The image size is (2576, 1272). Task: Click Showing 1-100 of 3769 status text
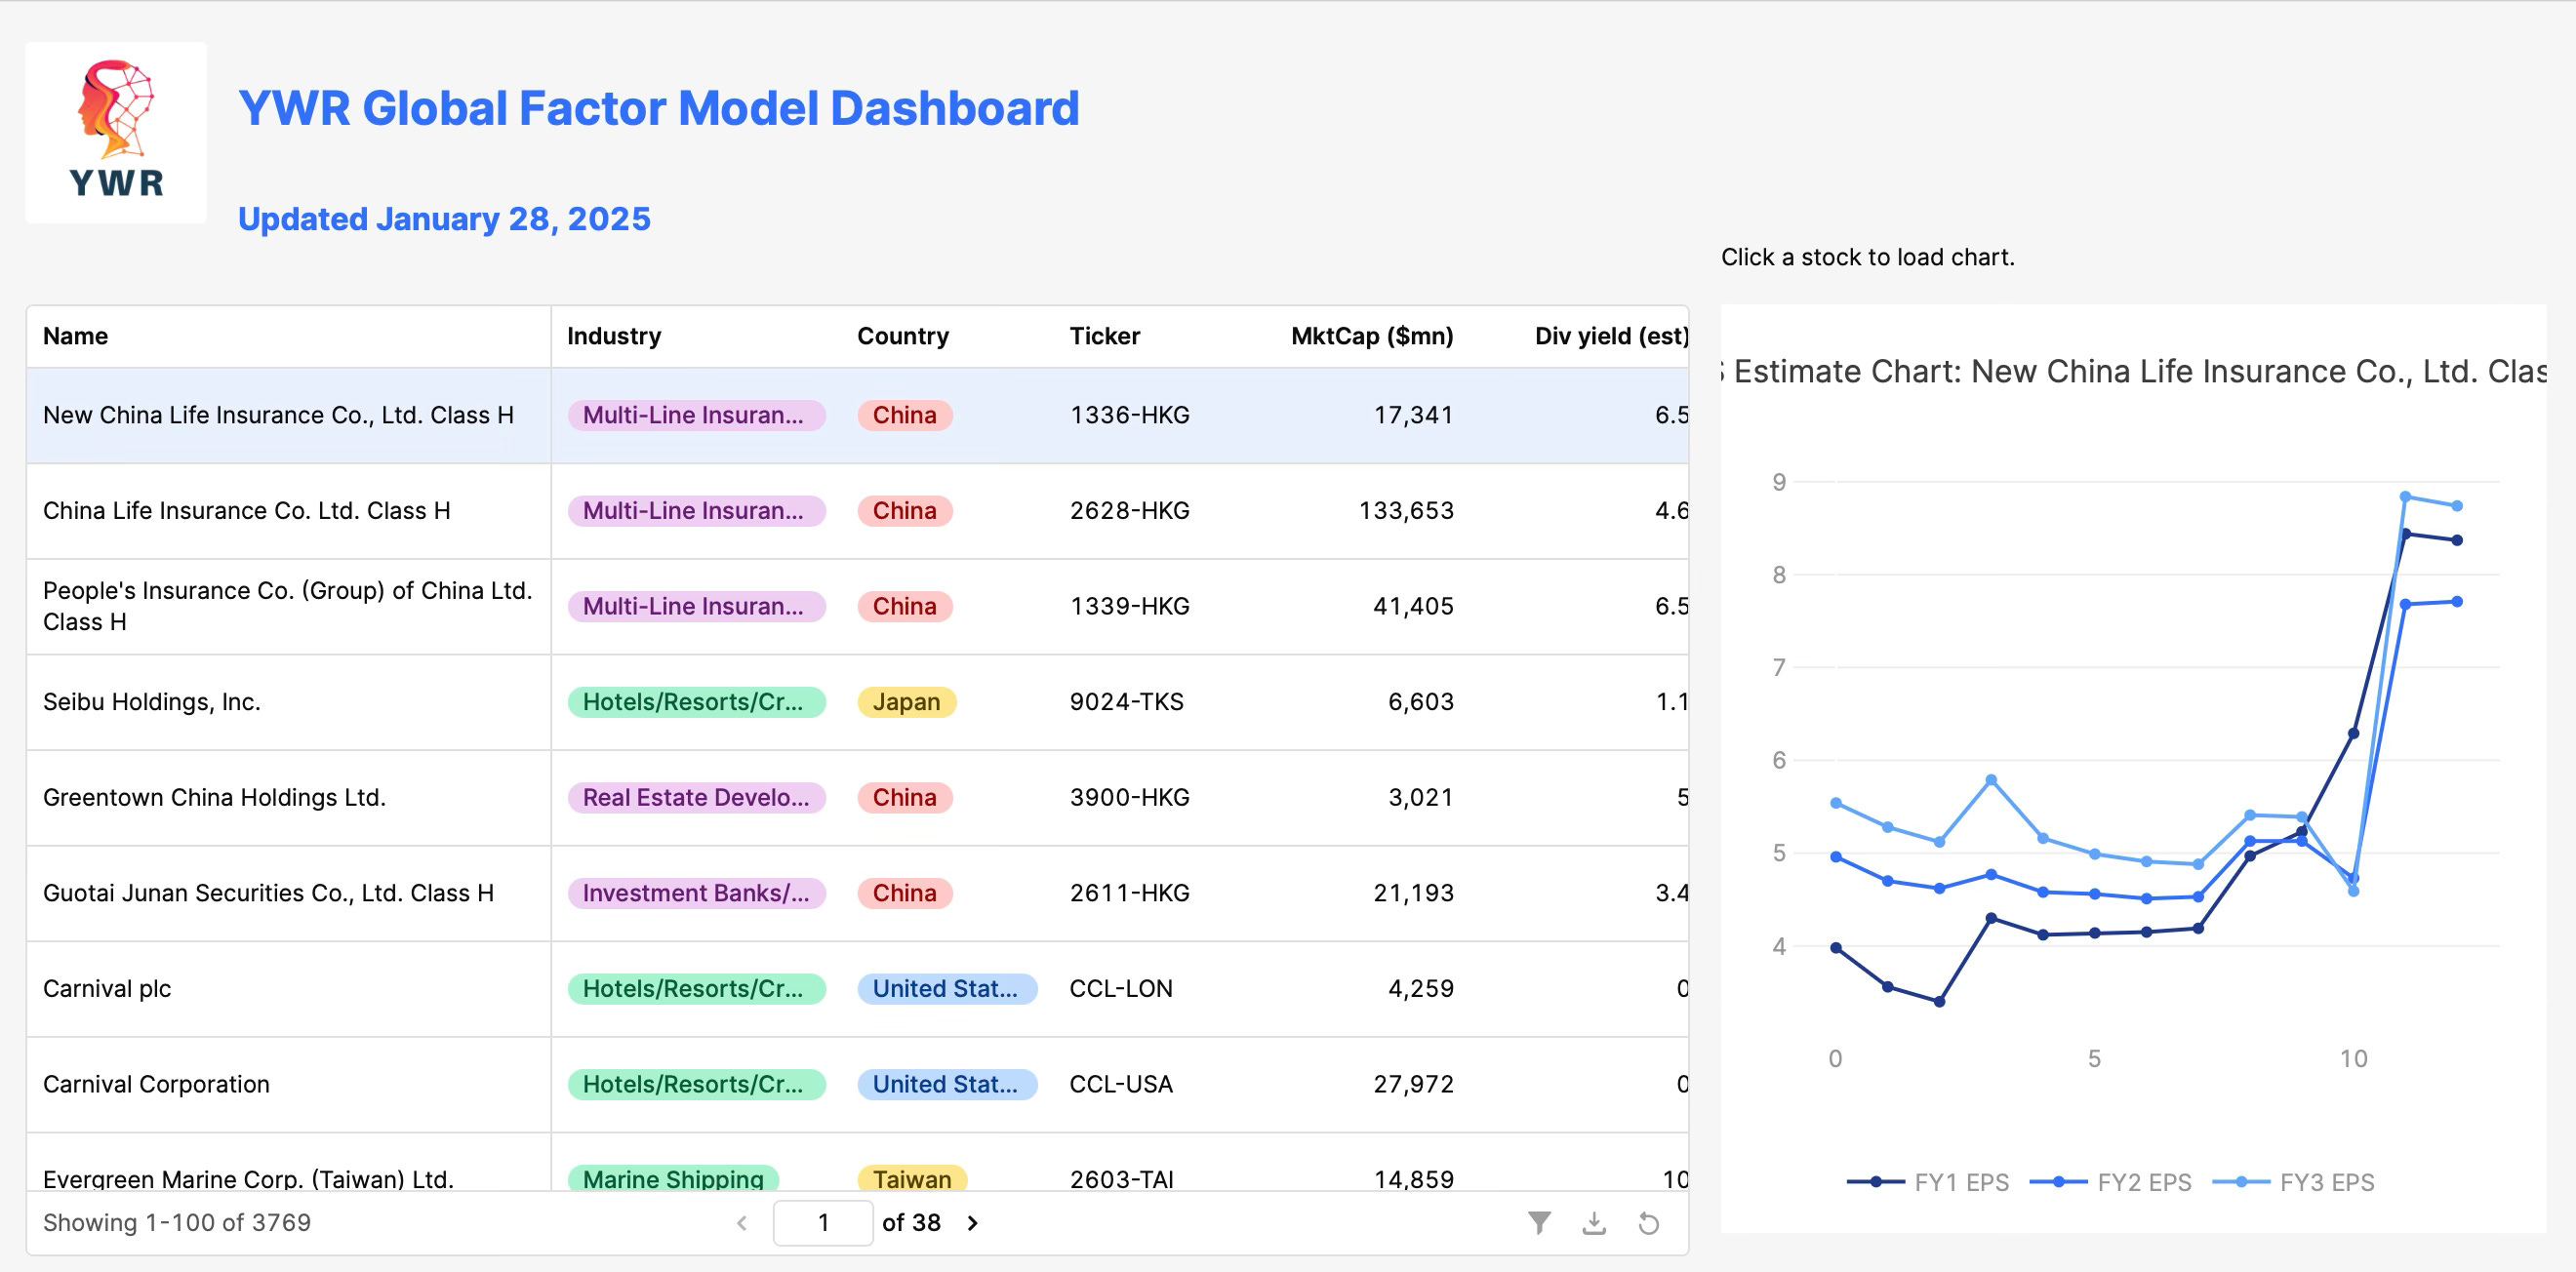click(x=177, y=1222)
